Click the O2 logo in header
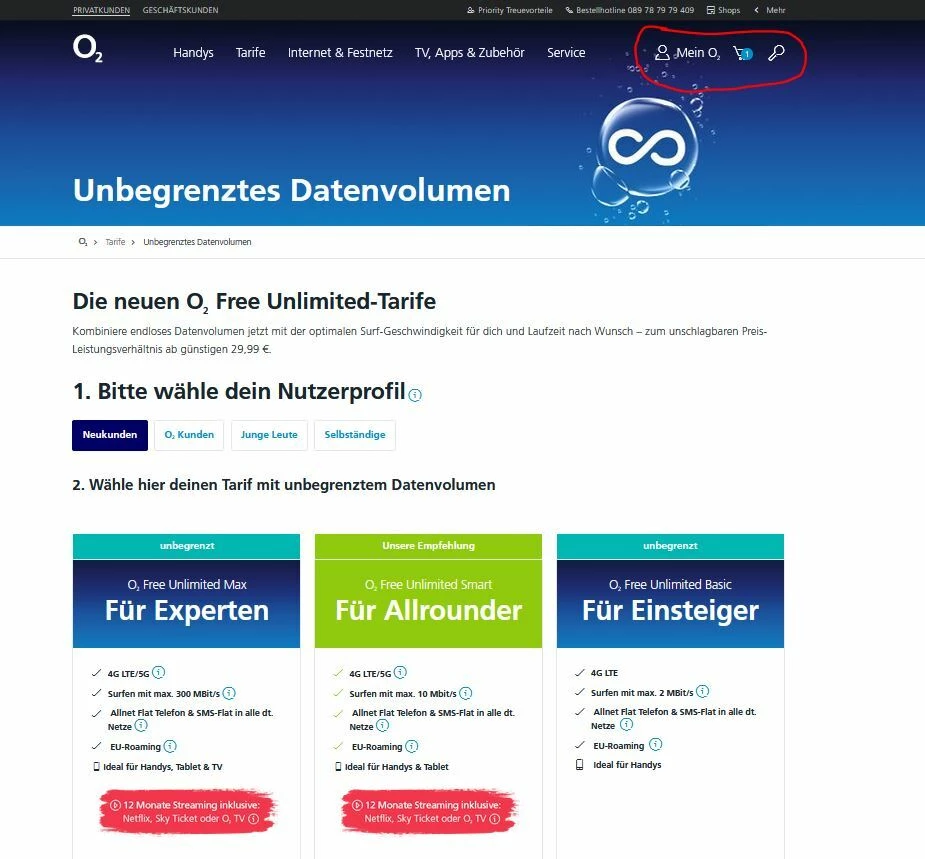This screenshot has height=859, width=925. (88, 48)
